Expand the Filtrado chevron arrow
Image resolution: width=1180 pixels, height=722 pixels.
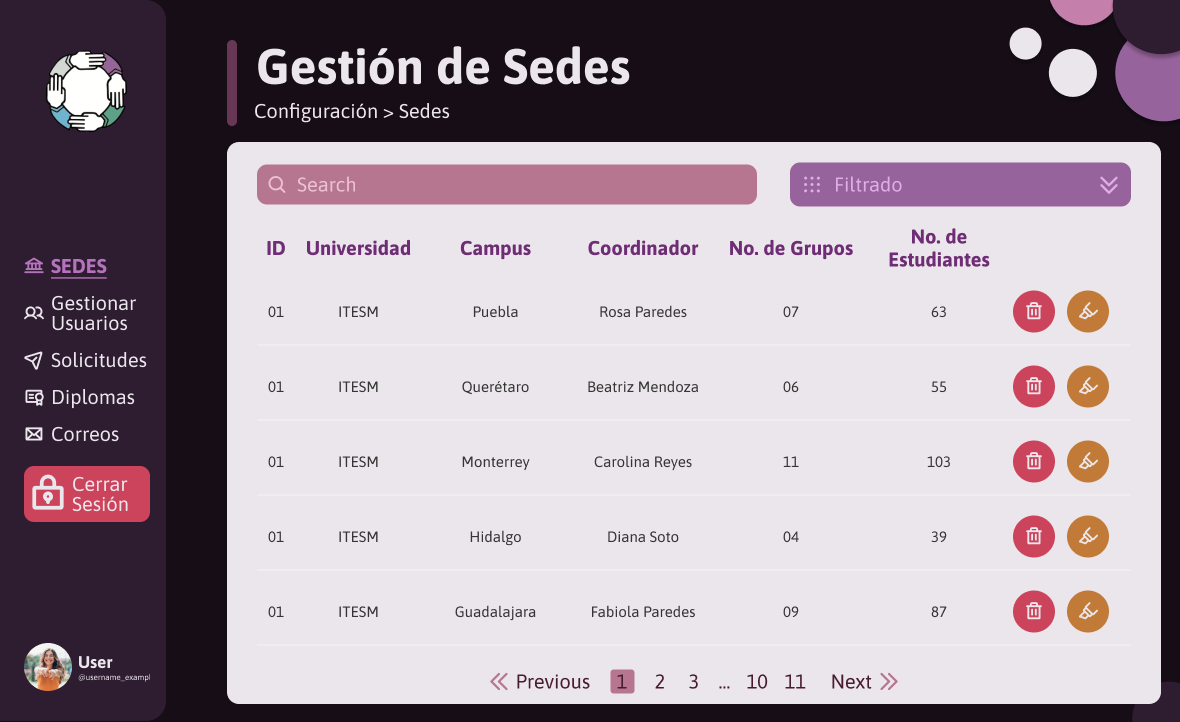(x=1108, y=185)
